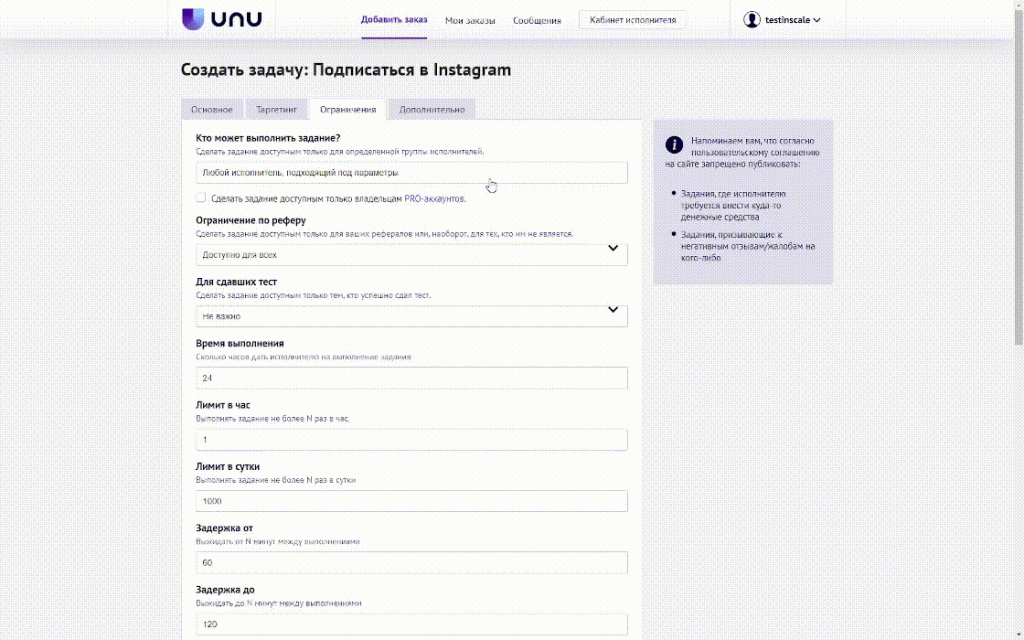Switch to the 'Таргетинг' tab

click(x=276, y=109)
